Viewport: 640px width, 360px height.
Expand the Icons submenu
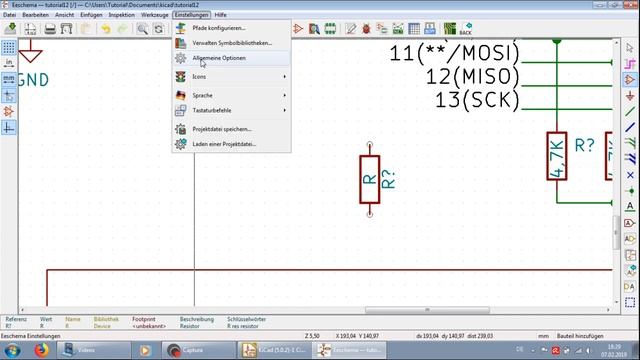tap(231, 77)
